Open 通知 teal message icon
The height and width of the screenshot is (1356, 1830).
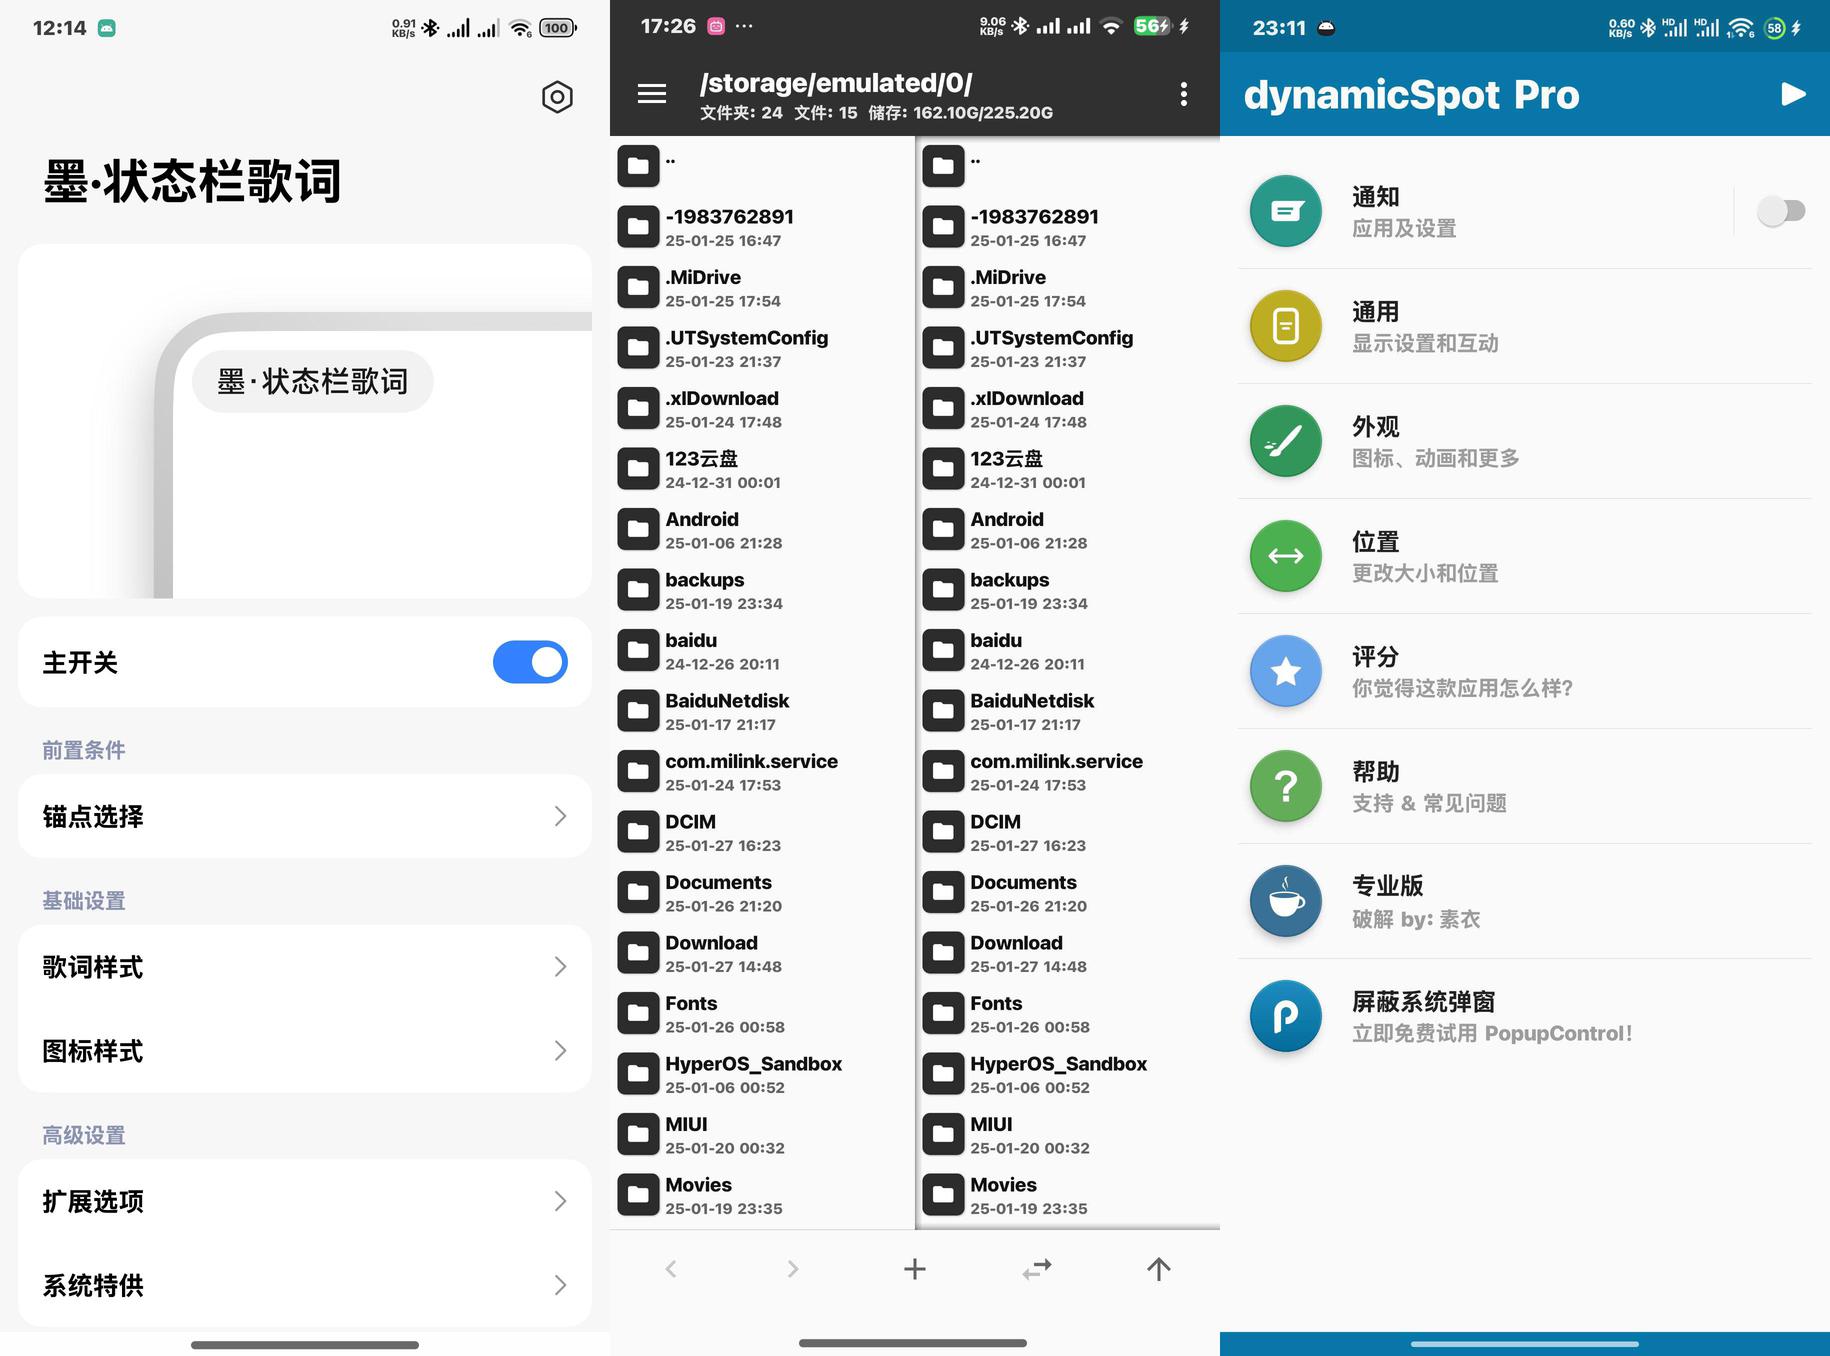pos(1286,211)
